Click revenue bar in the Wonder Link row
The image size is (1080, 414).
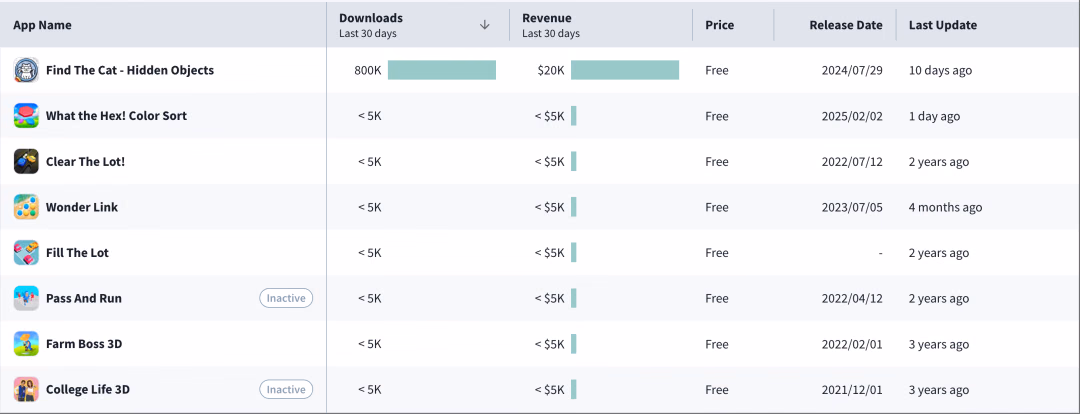[x=574, y=207]
